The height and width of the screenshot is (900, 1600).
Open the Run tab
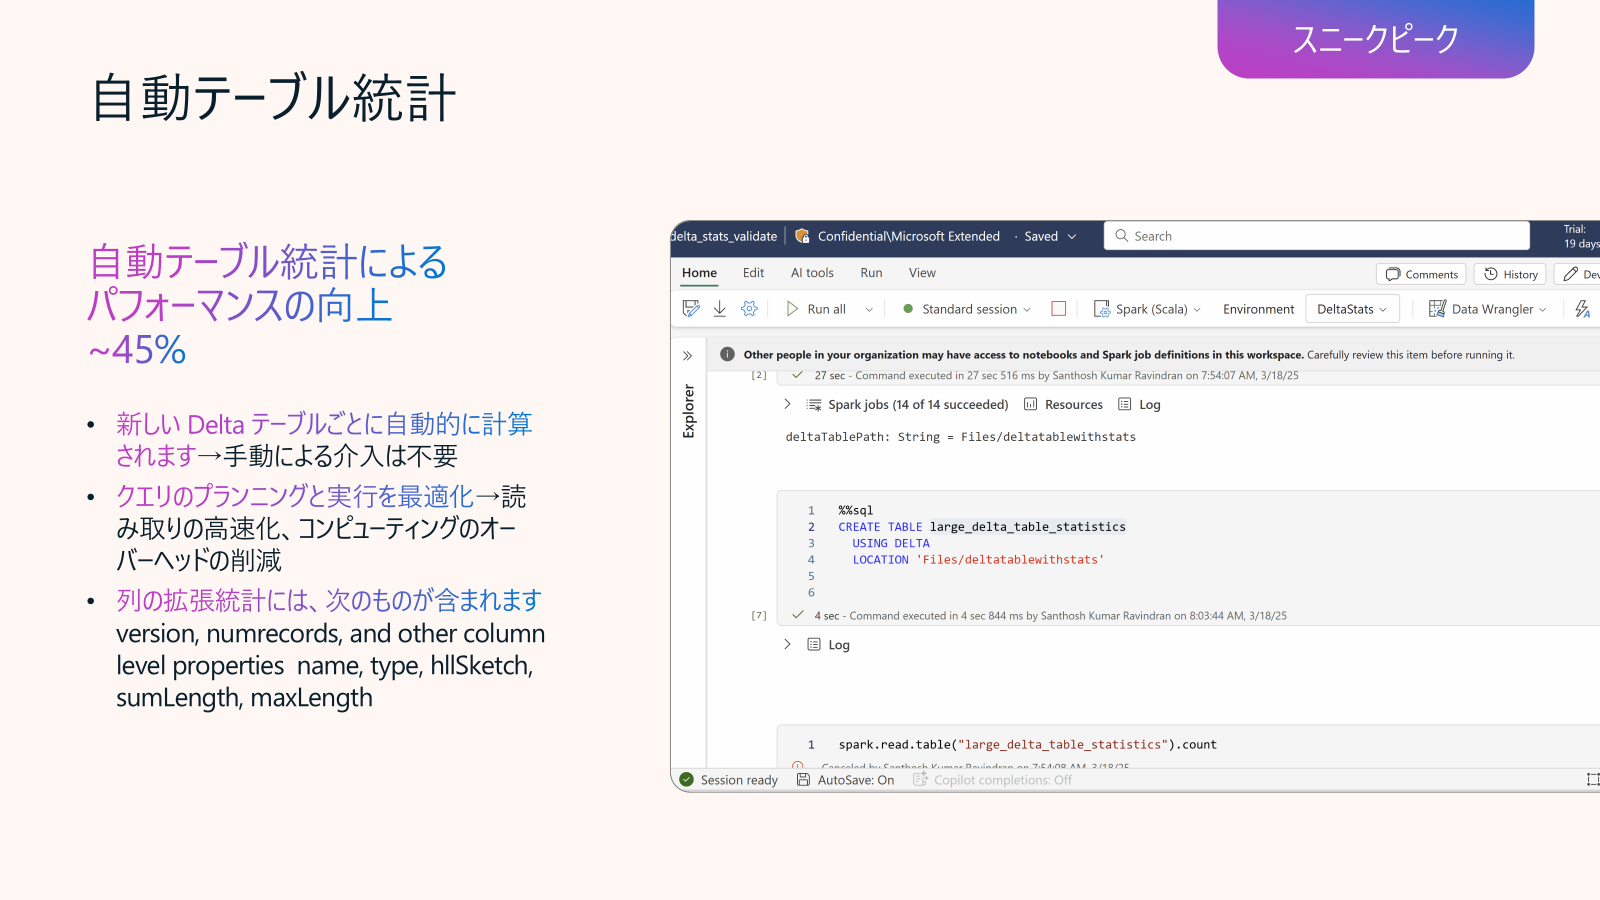point(871,273)
